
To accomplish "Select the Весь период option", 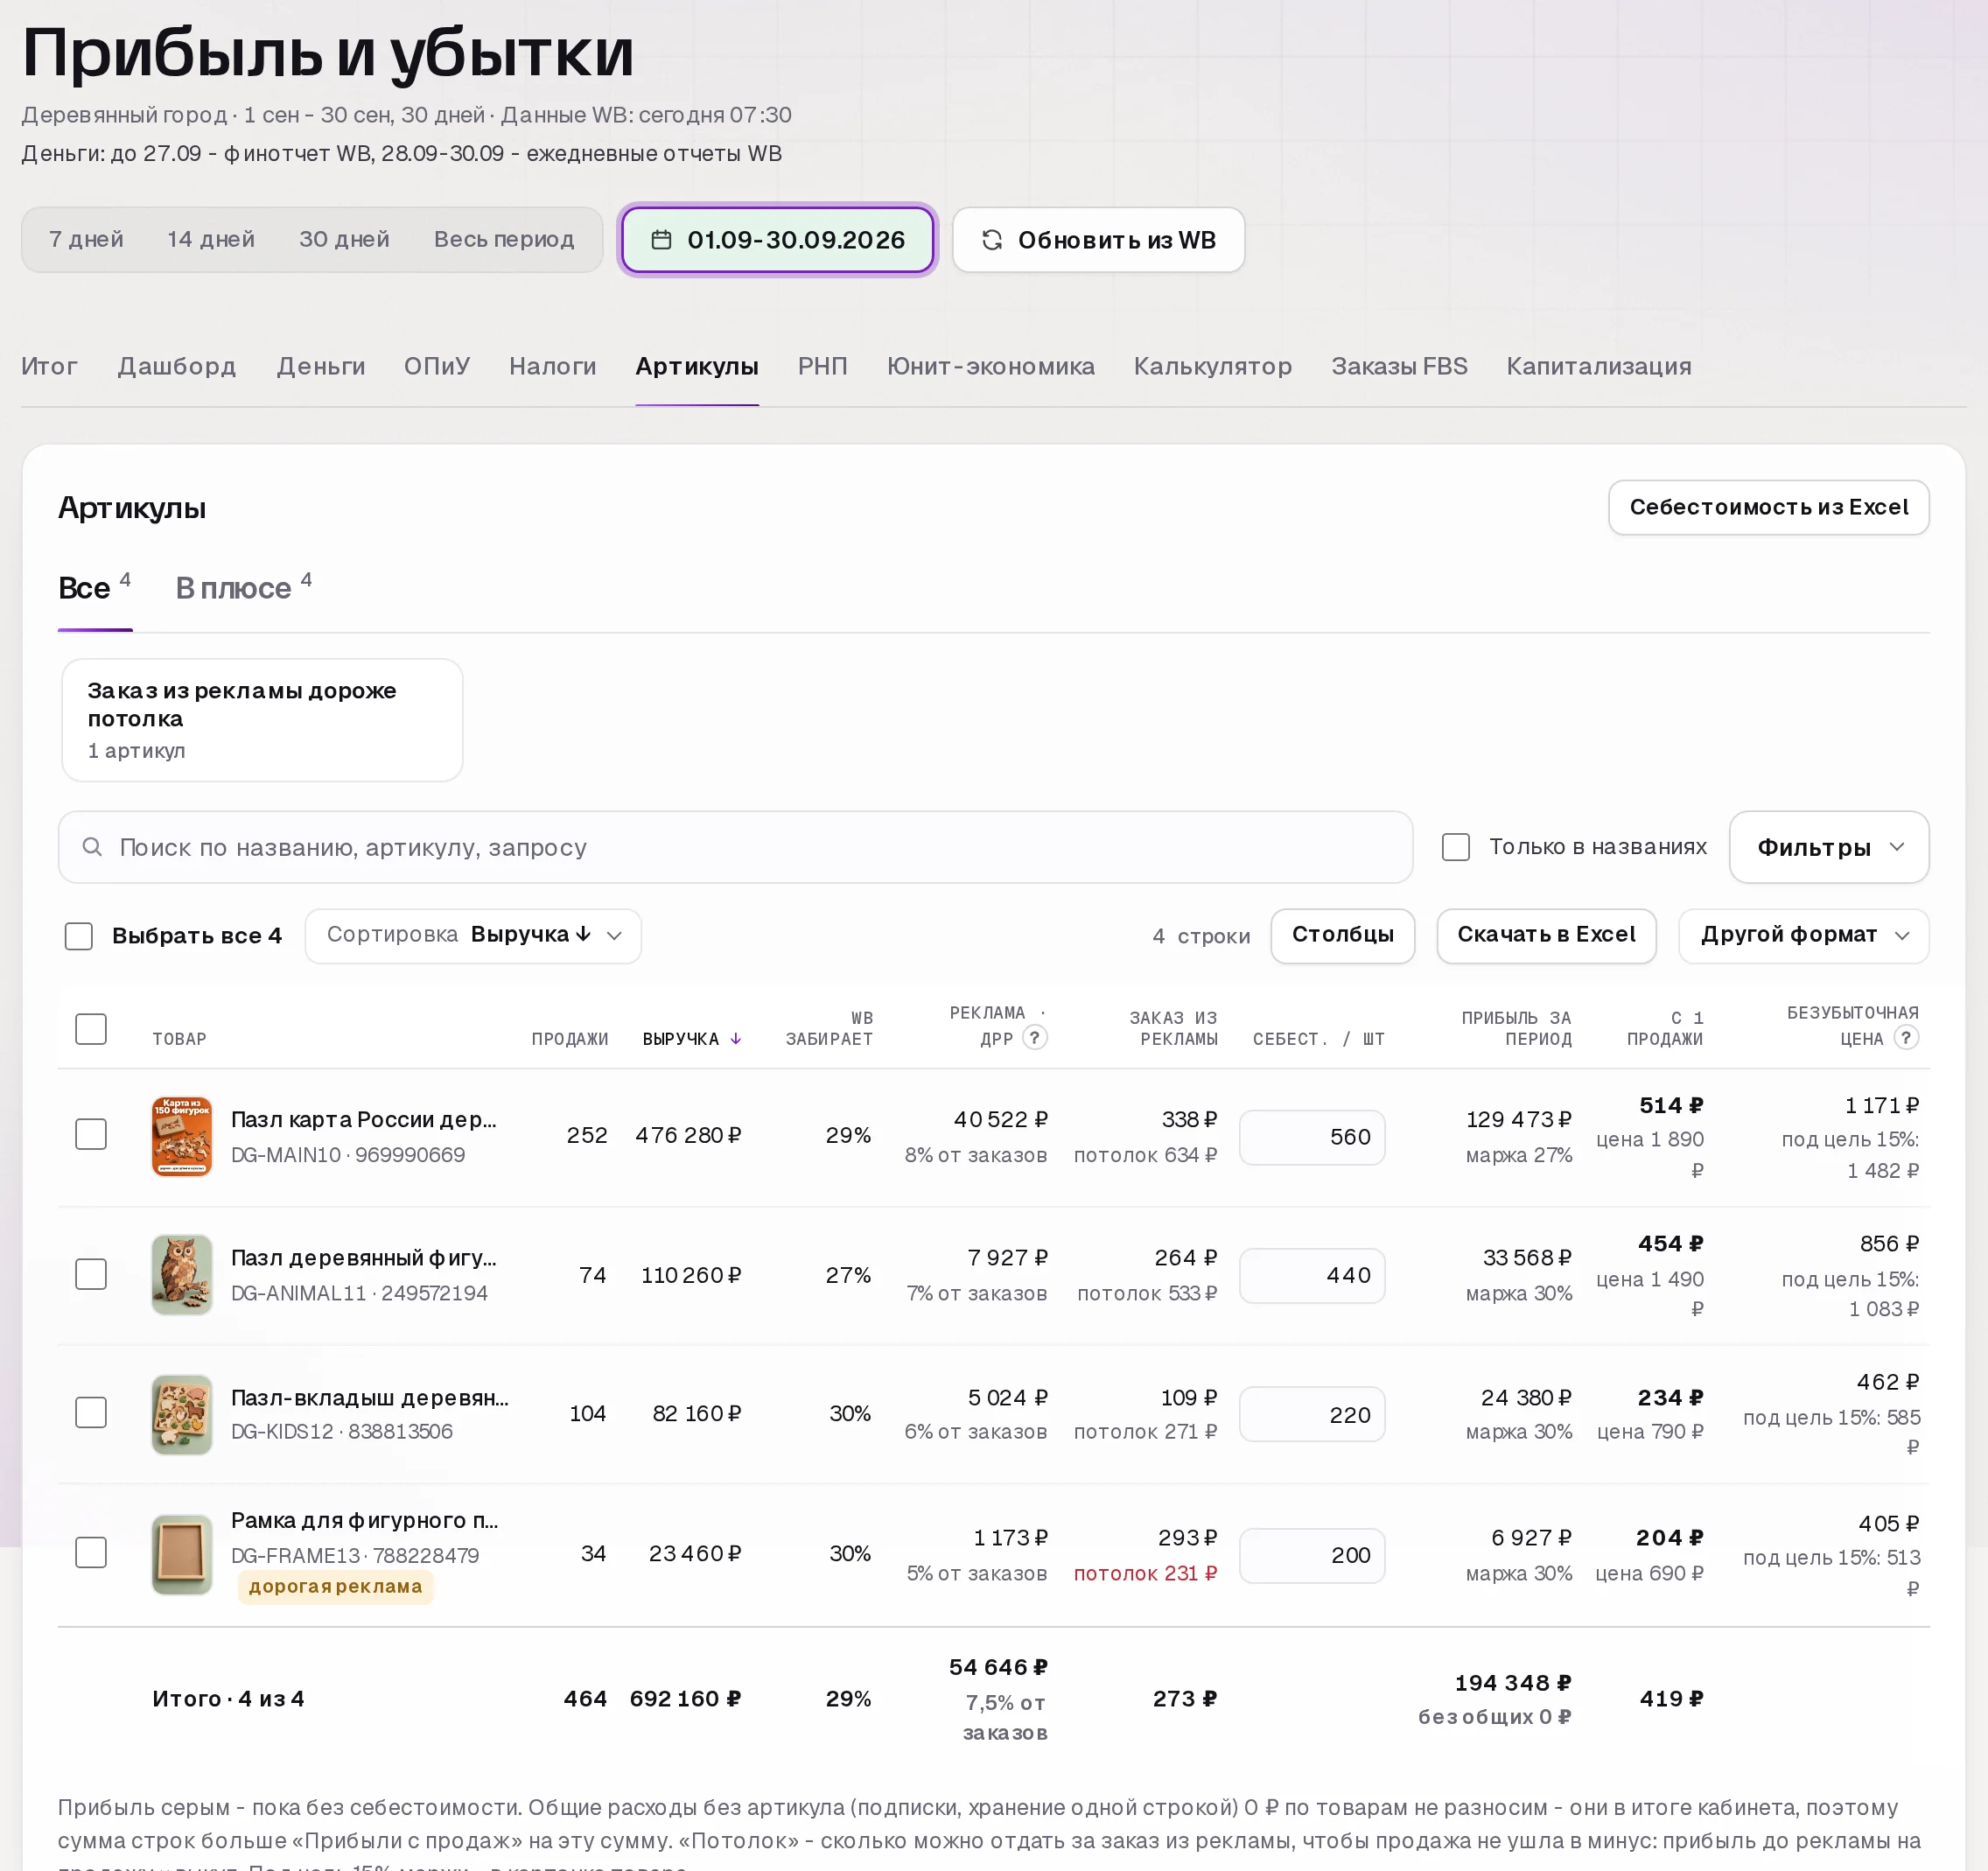I will (x=504, y=240).
